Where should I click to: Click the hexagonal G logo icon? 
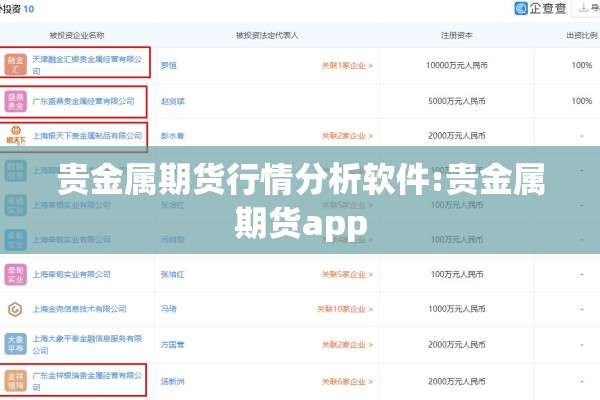click(15, 309)
